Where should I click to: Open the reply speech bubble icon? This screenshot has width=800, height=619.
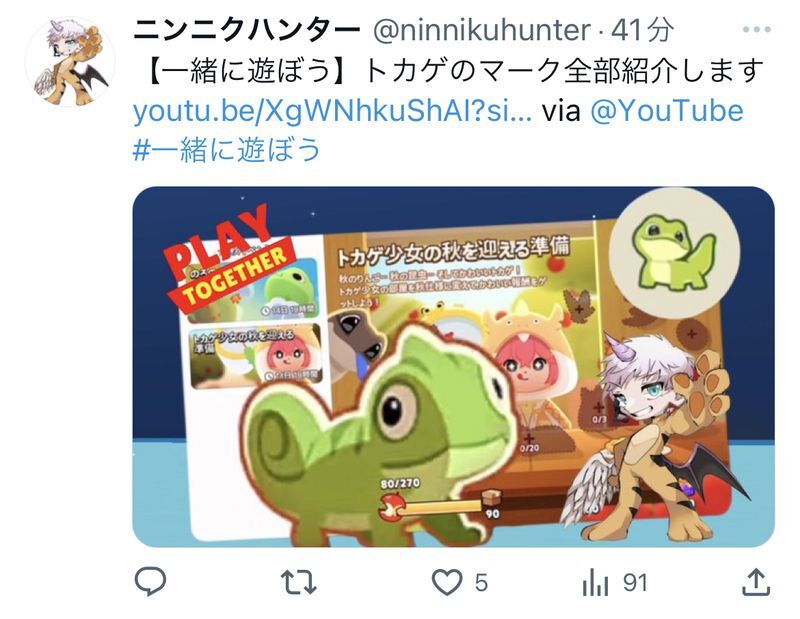click(x=150, y=581)
